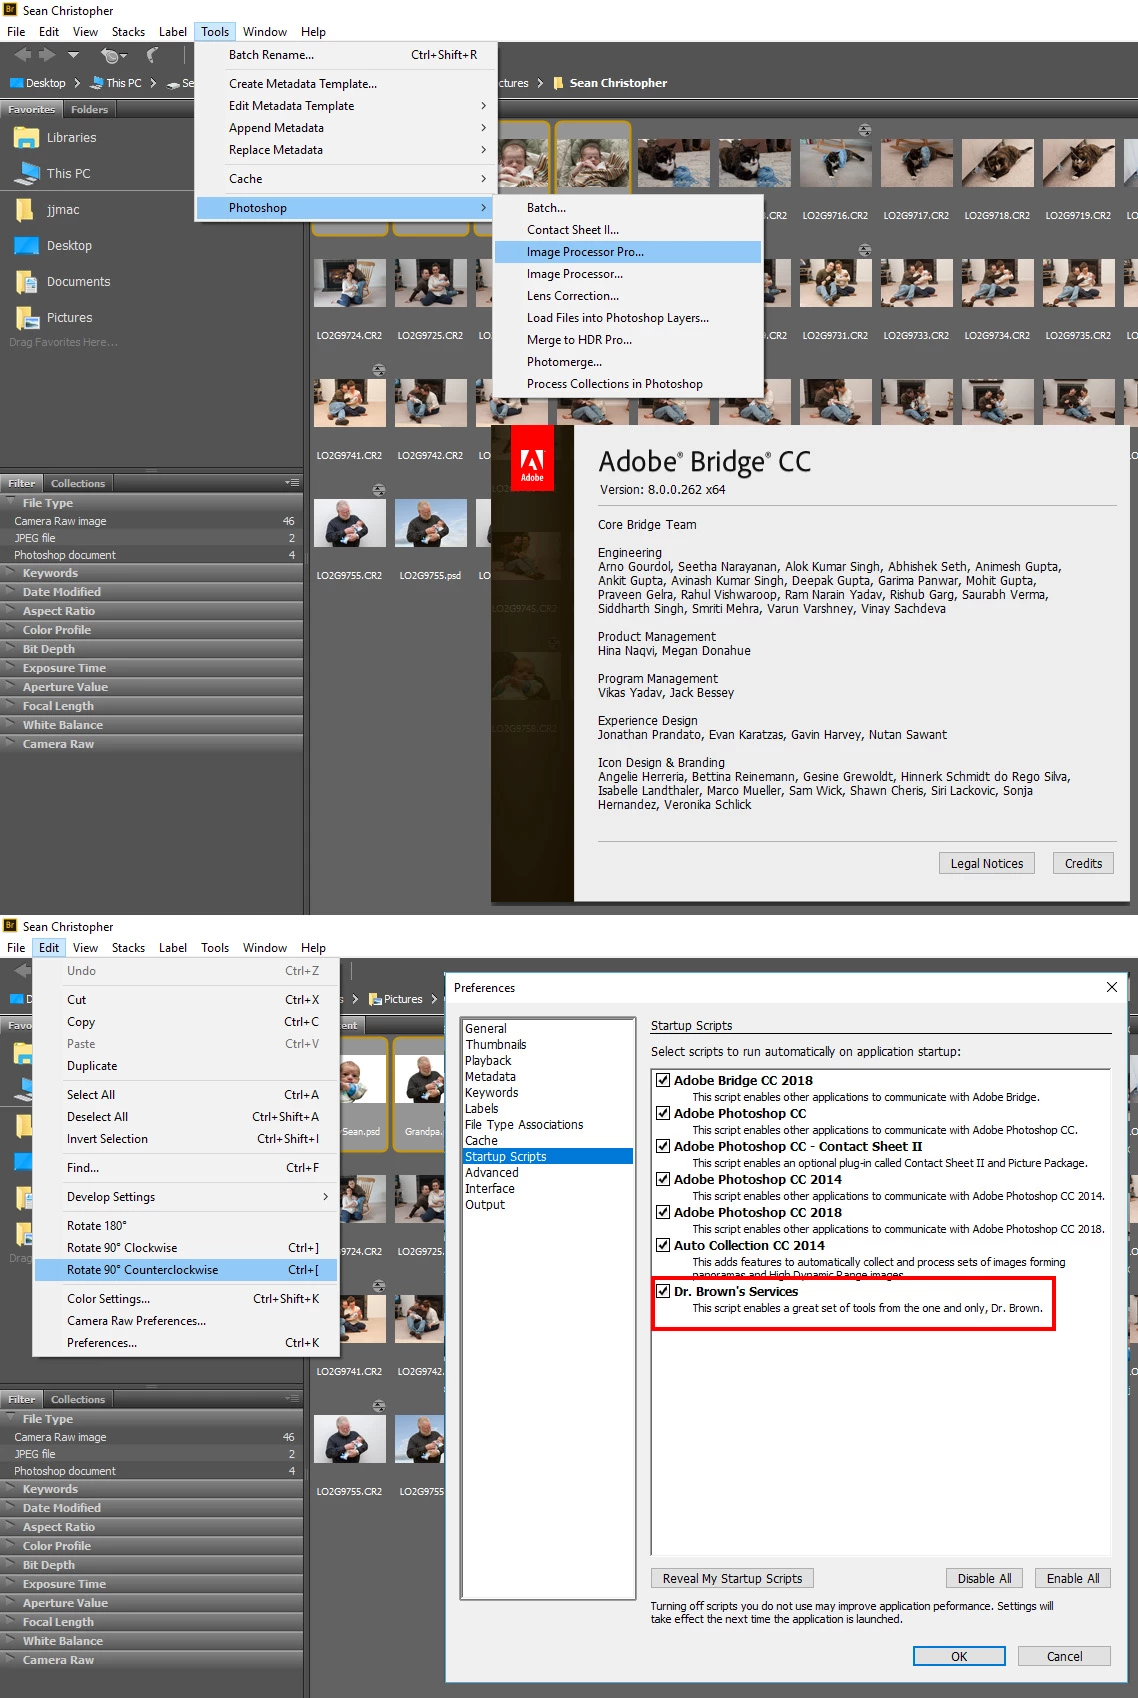1138x1698 pixels.
Task: Click the Legal Notices button
Action: pos(986,863)
